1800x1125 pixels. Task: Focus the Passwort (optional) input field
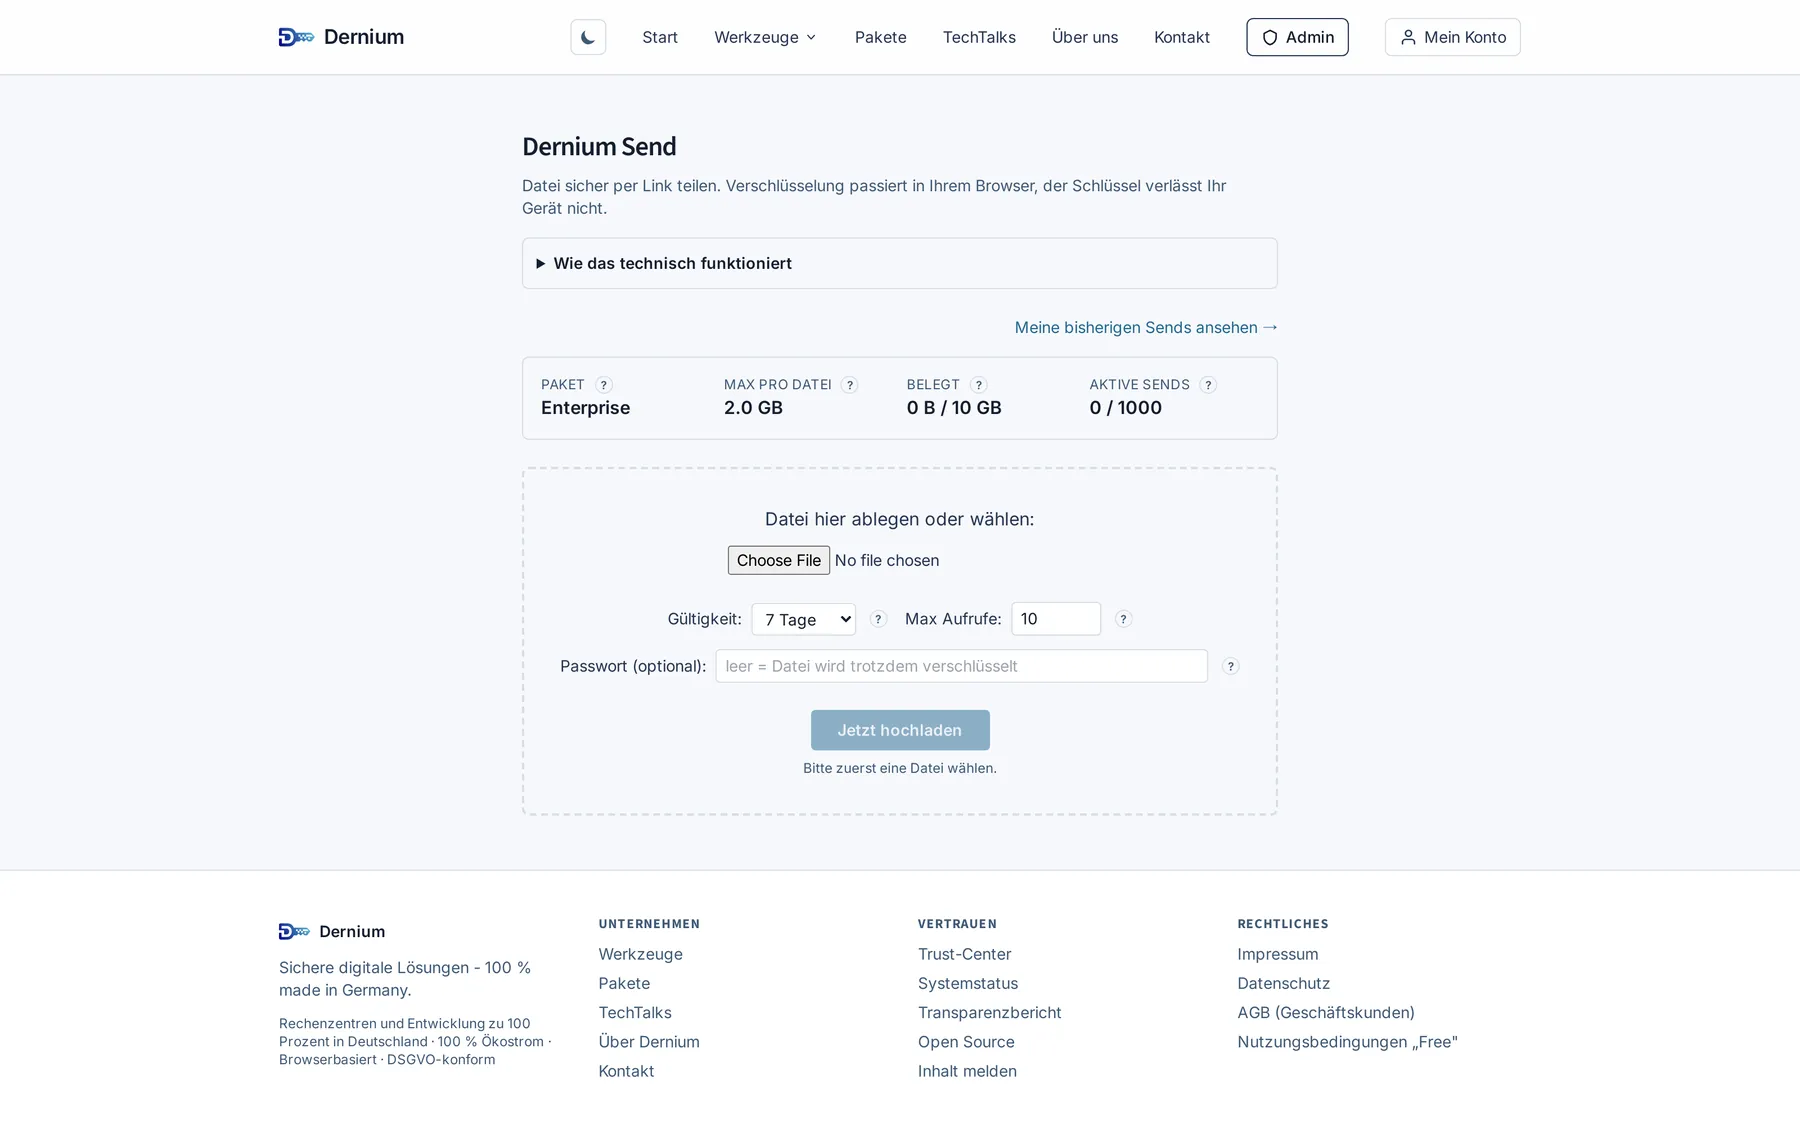[x=961, y=666]
